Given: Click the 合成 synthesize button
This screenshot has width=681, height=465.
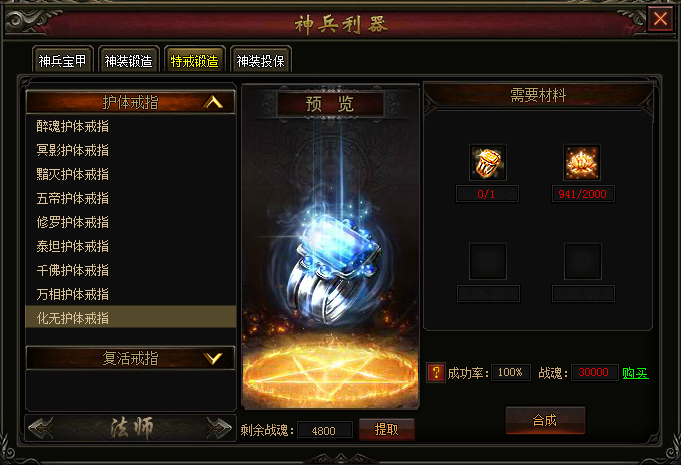Looking at the screenshot, I should coord(545,420).
